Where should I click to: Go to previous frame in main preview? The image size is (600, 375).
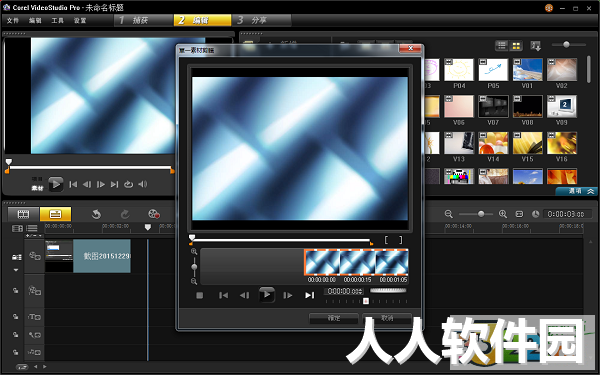(x=87, y=184)
